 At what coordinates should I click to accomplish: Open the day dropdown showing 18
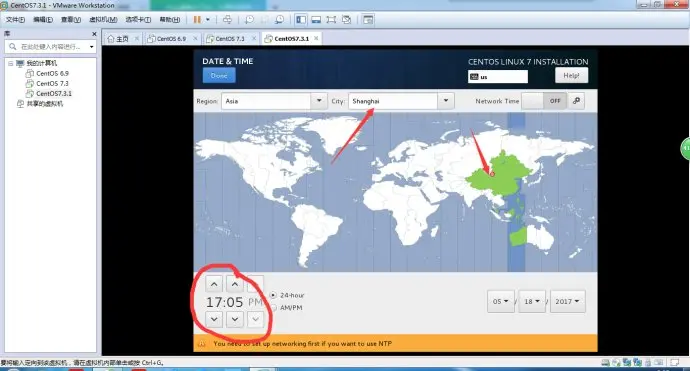coord(532,301)
